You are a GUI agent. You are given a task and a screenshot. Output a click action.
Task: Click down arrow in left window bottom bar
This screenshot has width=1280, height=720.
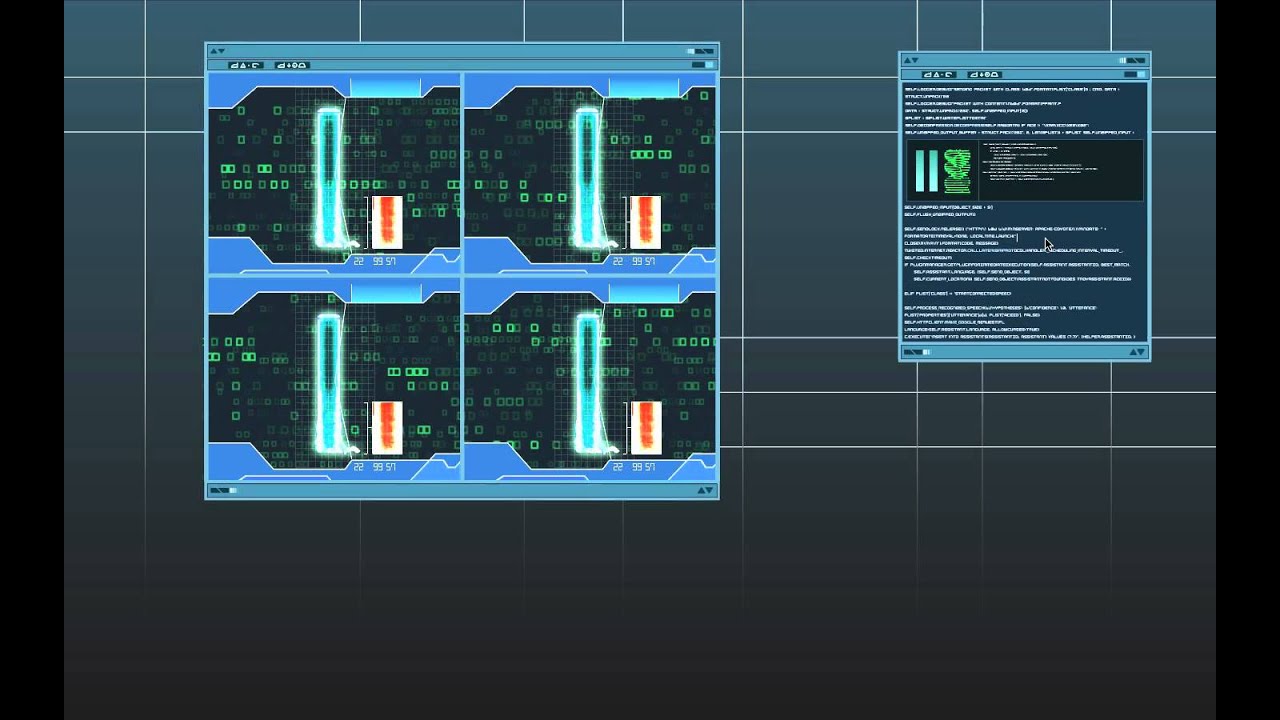pos(711,490)
